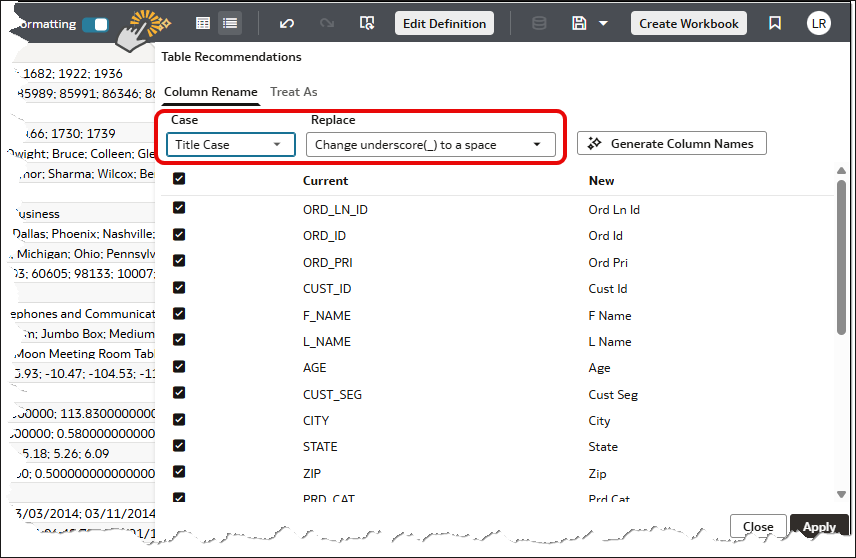
Task: Click the Edit Definition button
Action: click(444, 23)
